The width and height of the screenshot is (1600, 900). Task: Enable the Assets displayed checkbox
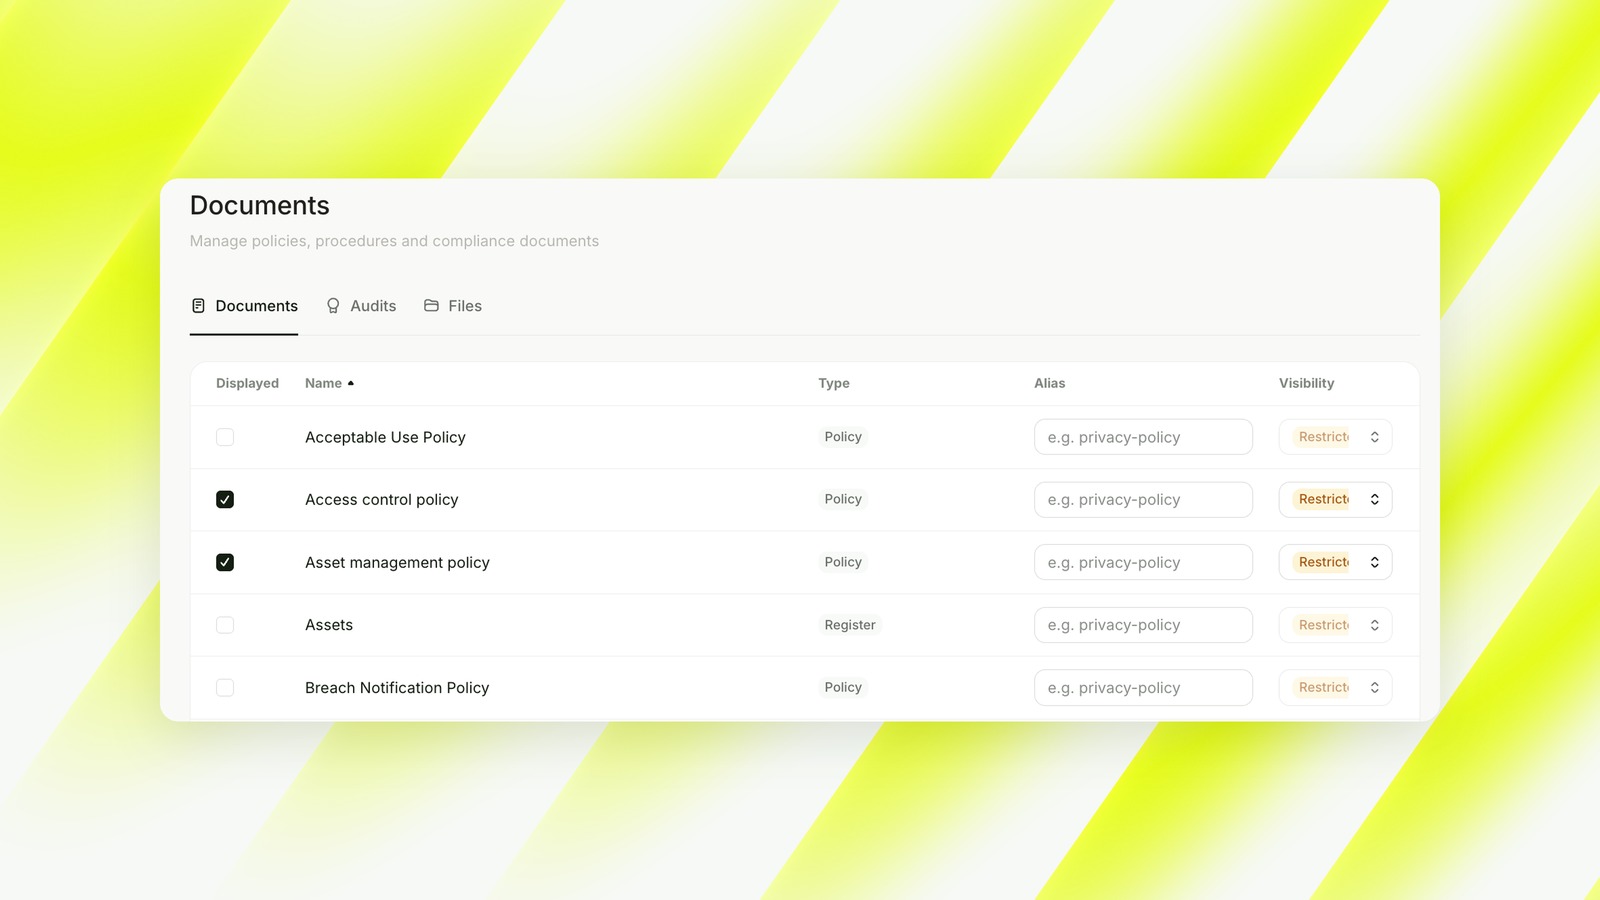(225, 625)
